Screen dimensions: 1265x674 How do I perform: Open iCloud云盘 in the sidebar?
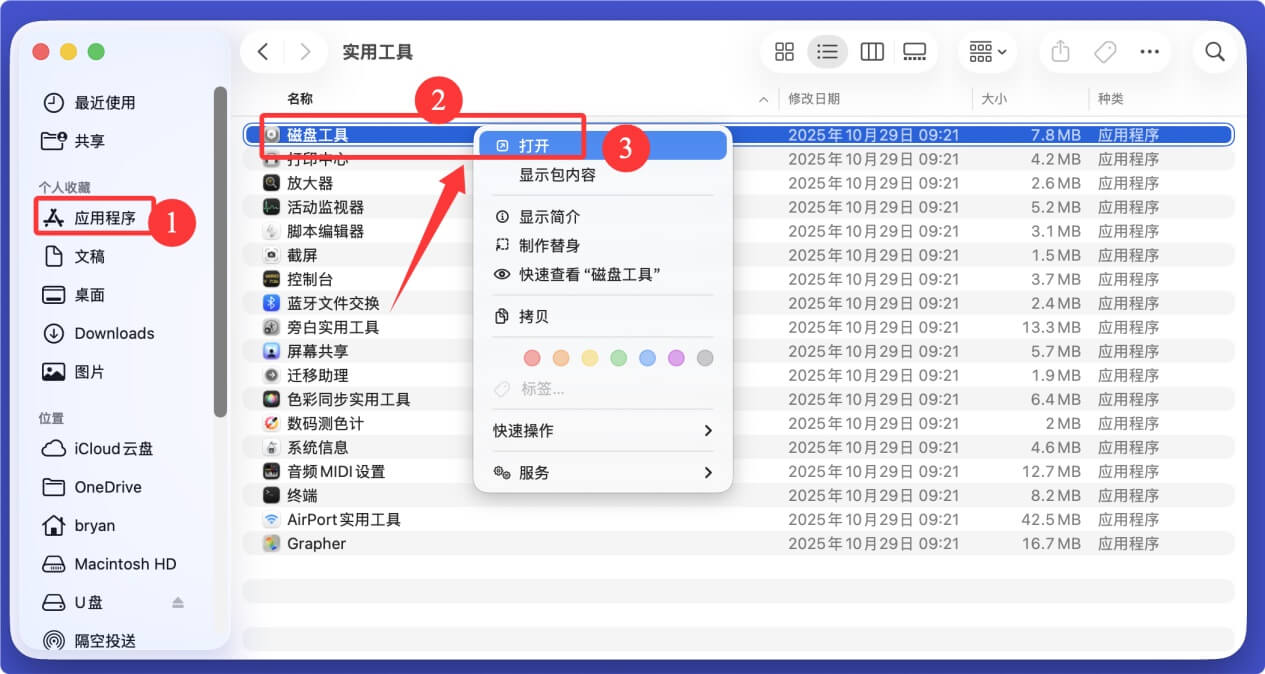click(x=113, y=448)
